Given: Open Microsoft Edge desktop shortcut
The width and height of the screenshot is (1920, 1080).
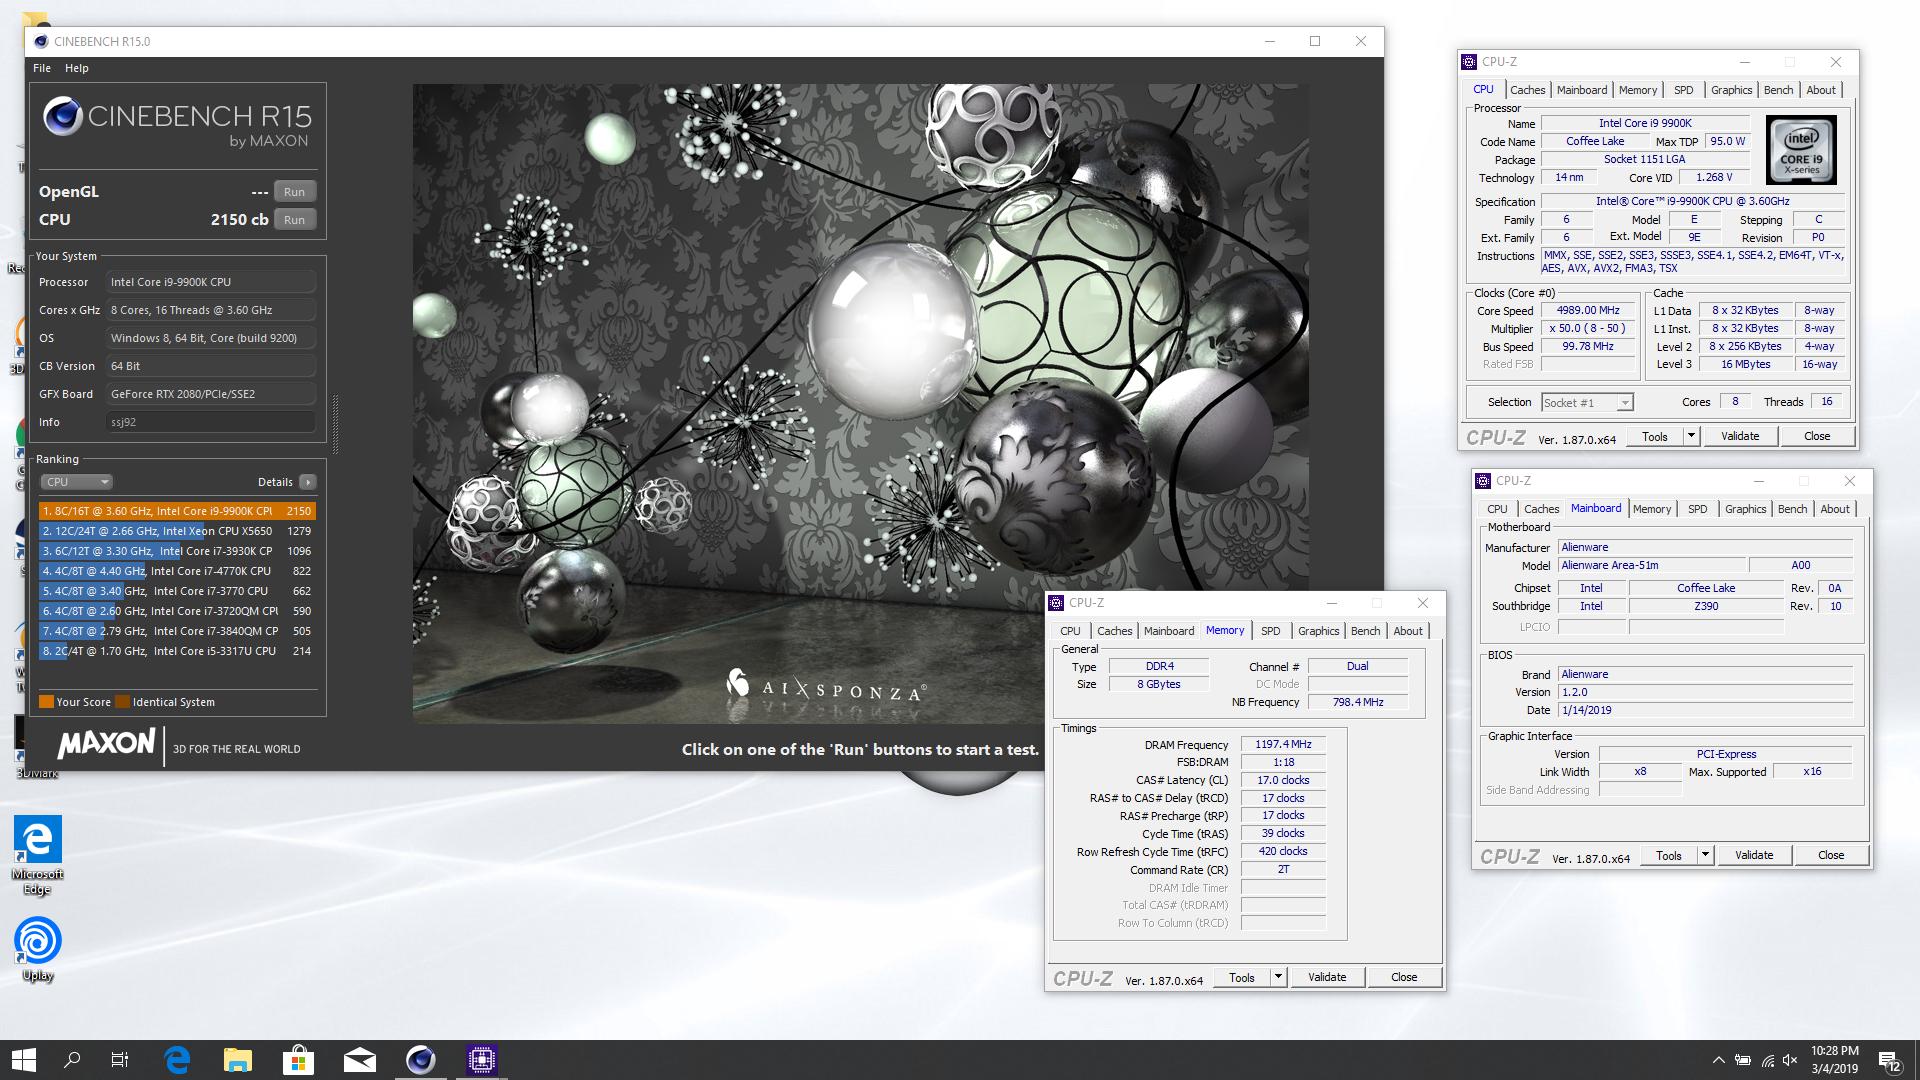Looking at the screenshot, I should pos(37,841).
